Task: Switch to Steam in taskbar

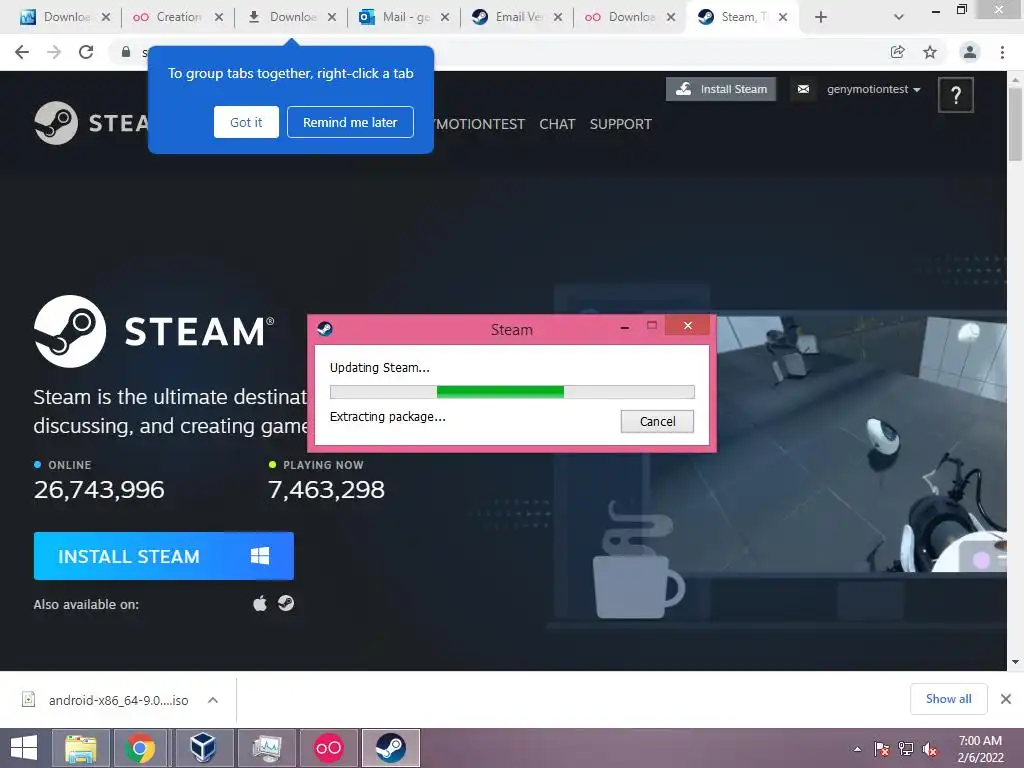Action: (x=391, y=748)
